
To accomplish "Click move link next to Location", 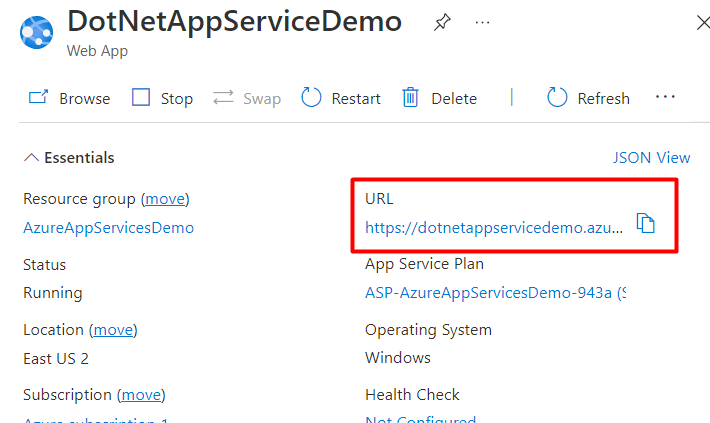I will click(113, 330).
